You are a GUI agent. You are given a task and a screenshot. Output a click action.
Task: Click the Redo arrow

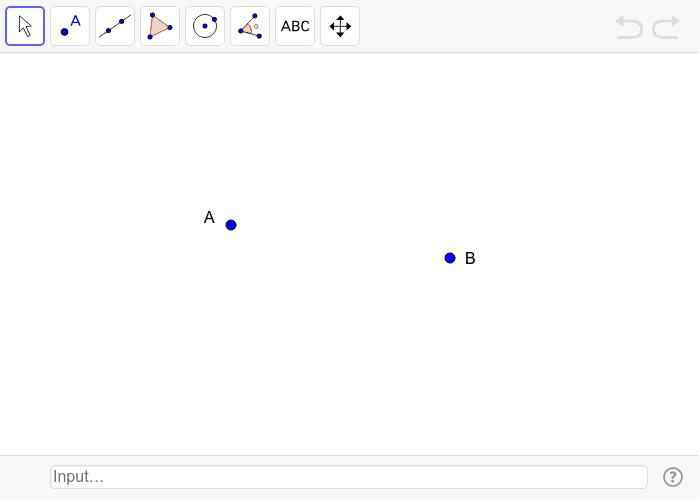[x=666, y=27]
